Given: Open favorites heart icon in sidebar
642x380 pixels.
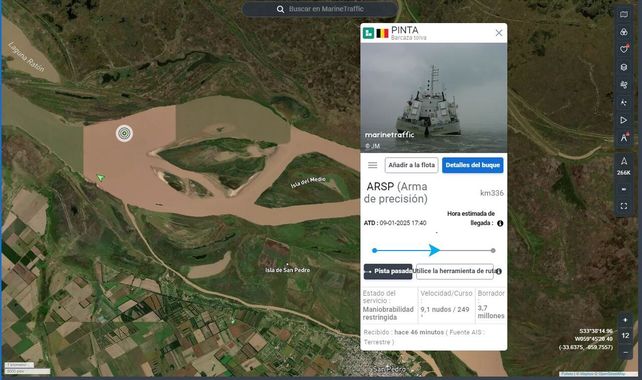Looking at the screenshot, I should tap(624, 49).
